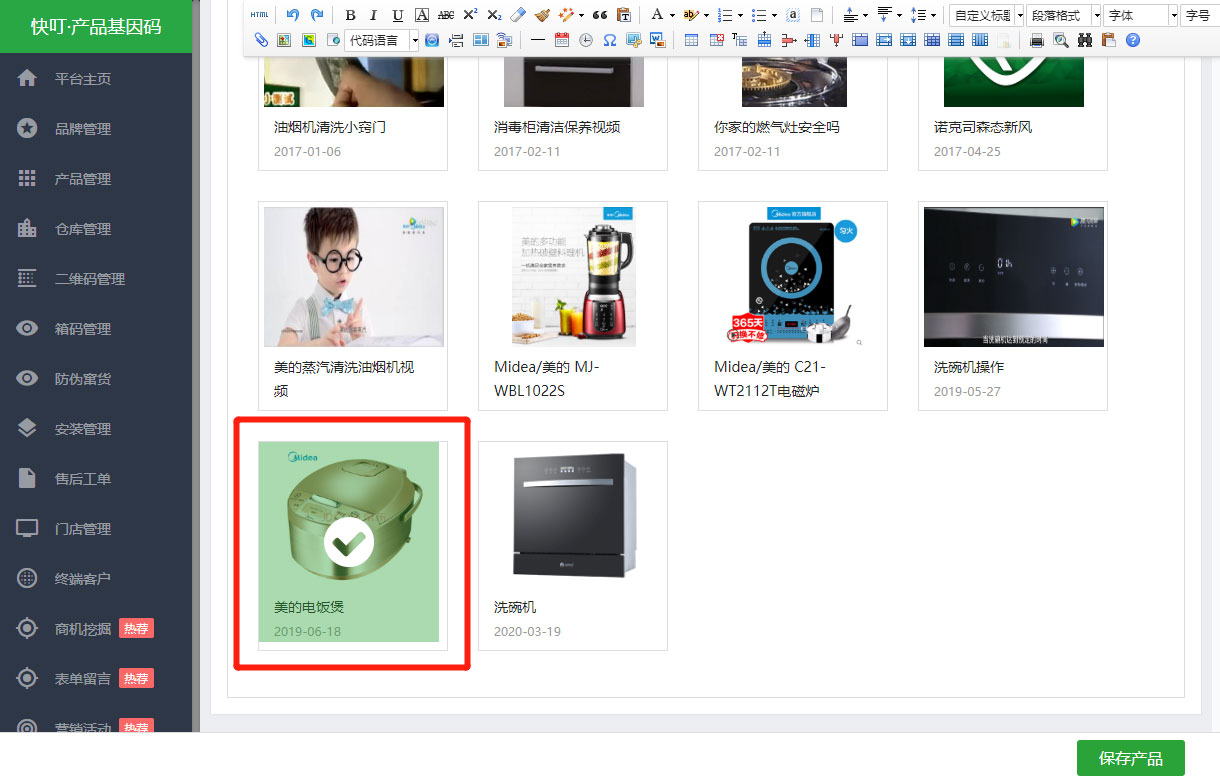
Task: Click the magnifier preview icon
Action: tap(1061, 40)
